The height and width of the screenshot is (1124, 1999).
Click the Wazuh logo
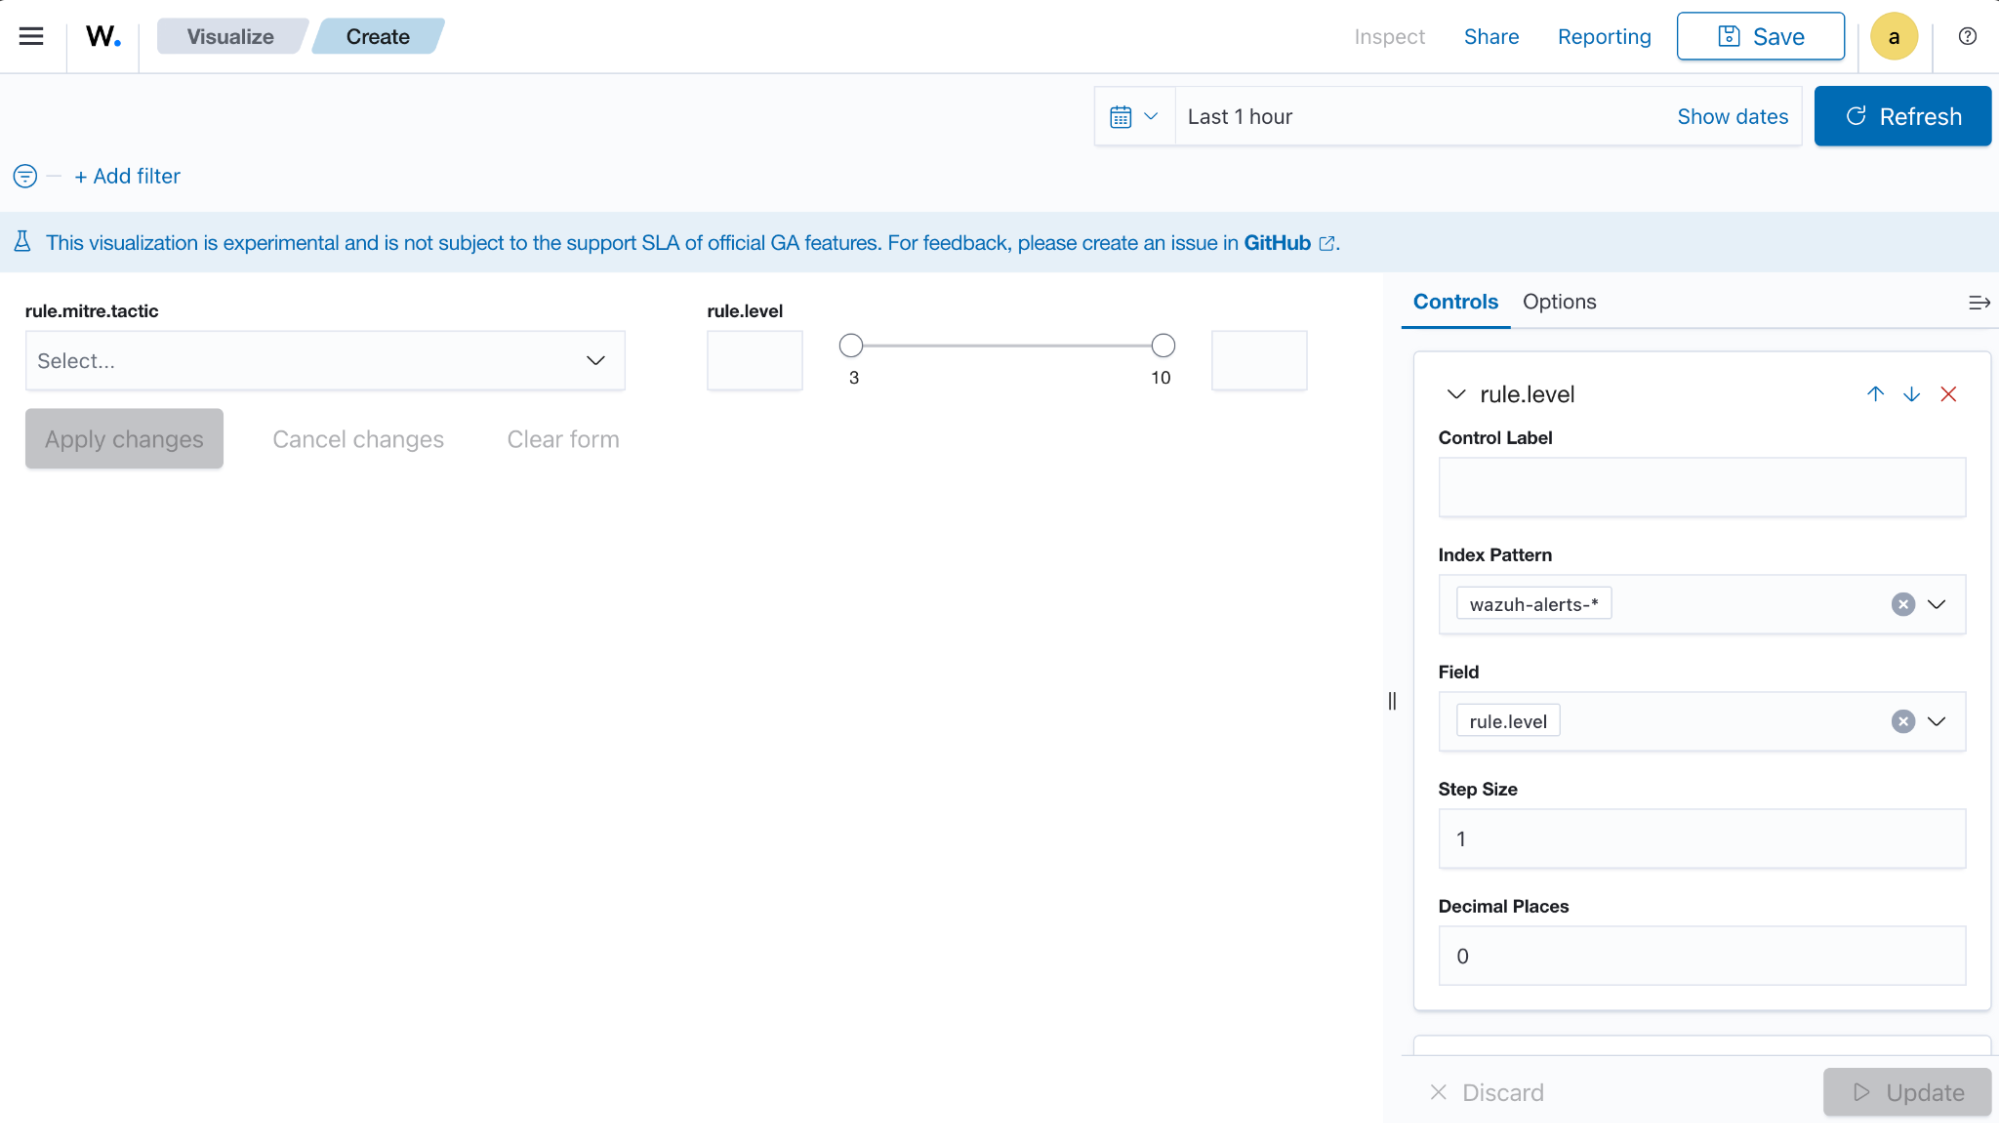point(101,36)
